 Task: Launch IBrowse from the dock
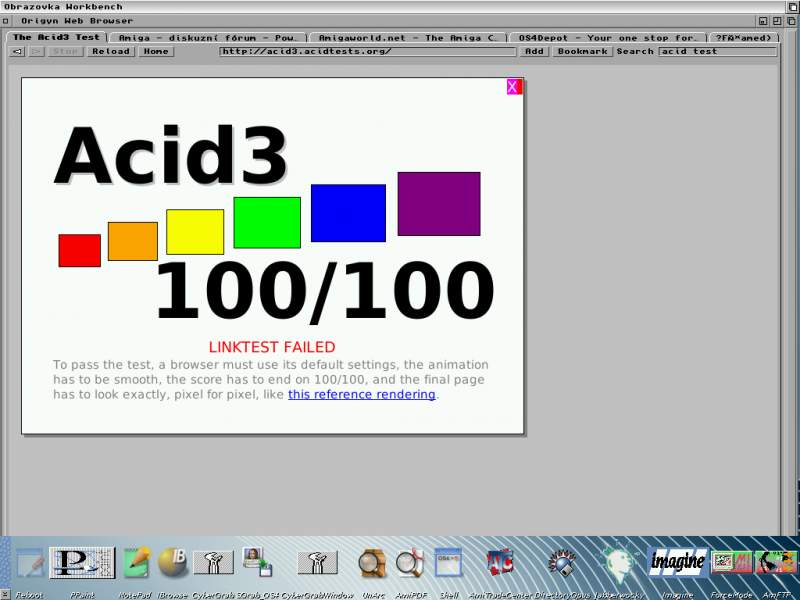click(x=173, y=563)
